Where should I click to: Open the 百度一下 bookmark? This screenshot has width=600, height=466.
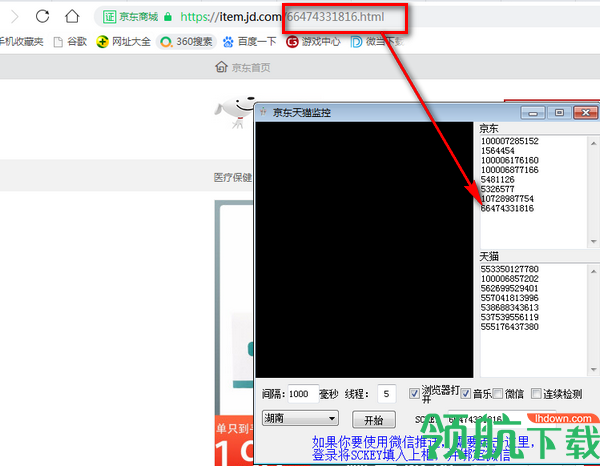pyautogui.click(x=249, y=42)
